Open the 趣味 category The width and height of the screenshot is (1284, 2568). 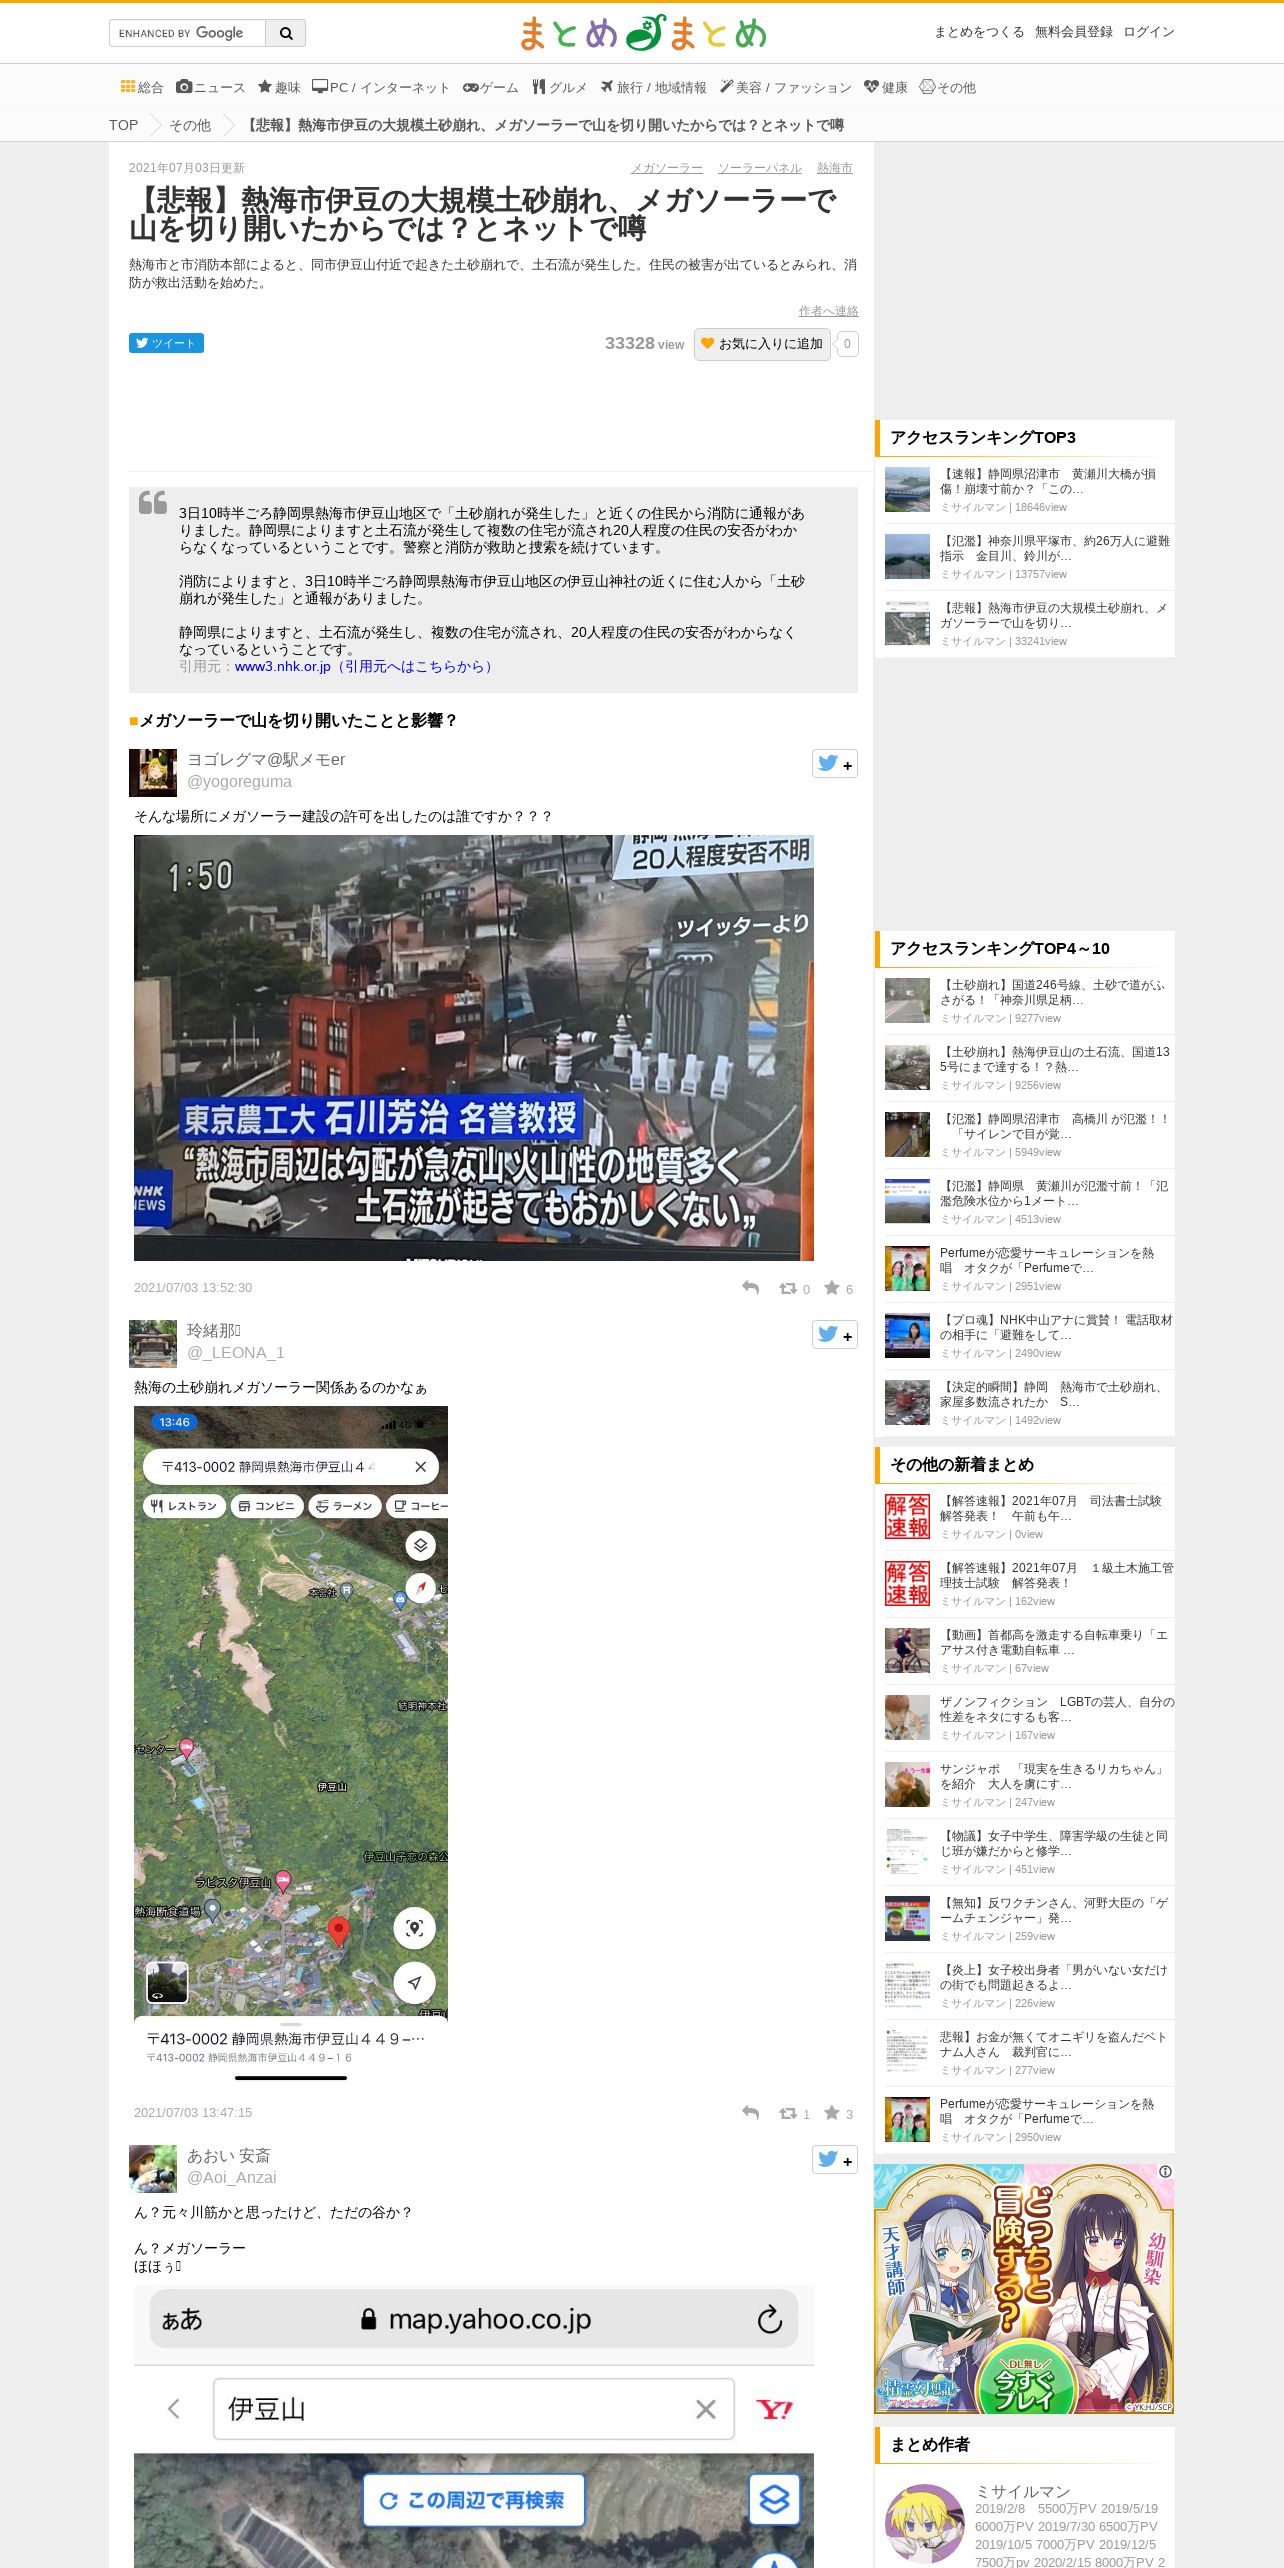(279, 87)
